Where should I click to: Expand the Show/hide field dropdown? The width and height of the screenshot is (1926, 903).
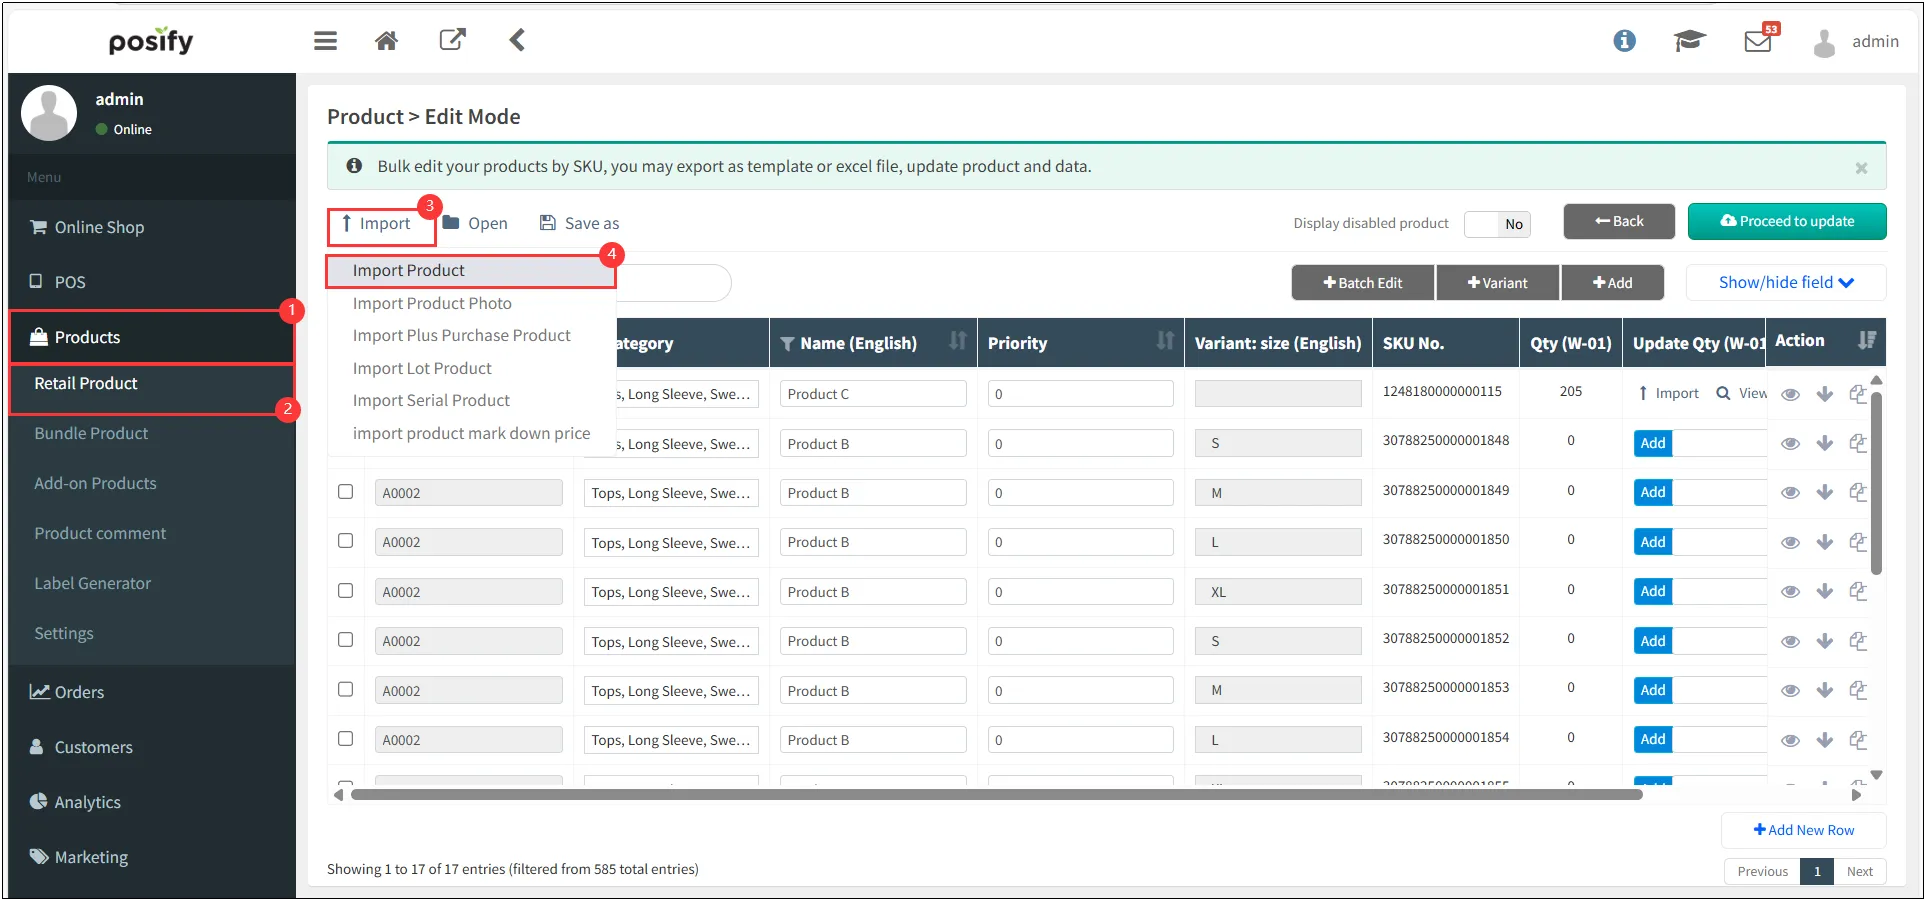pos(1785,283)
